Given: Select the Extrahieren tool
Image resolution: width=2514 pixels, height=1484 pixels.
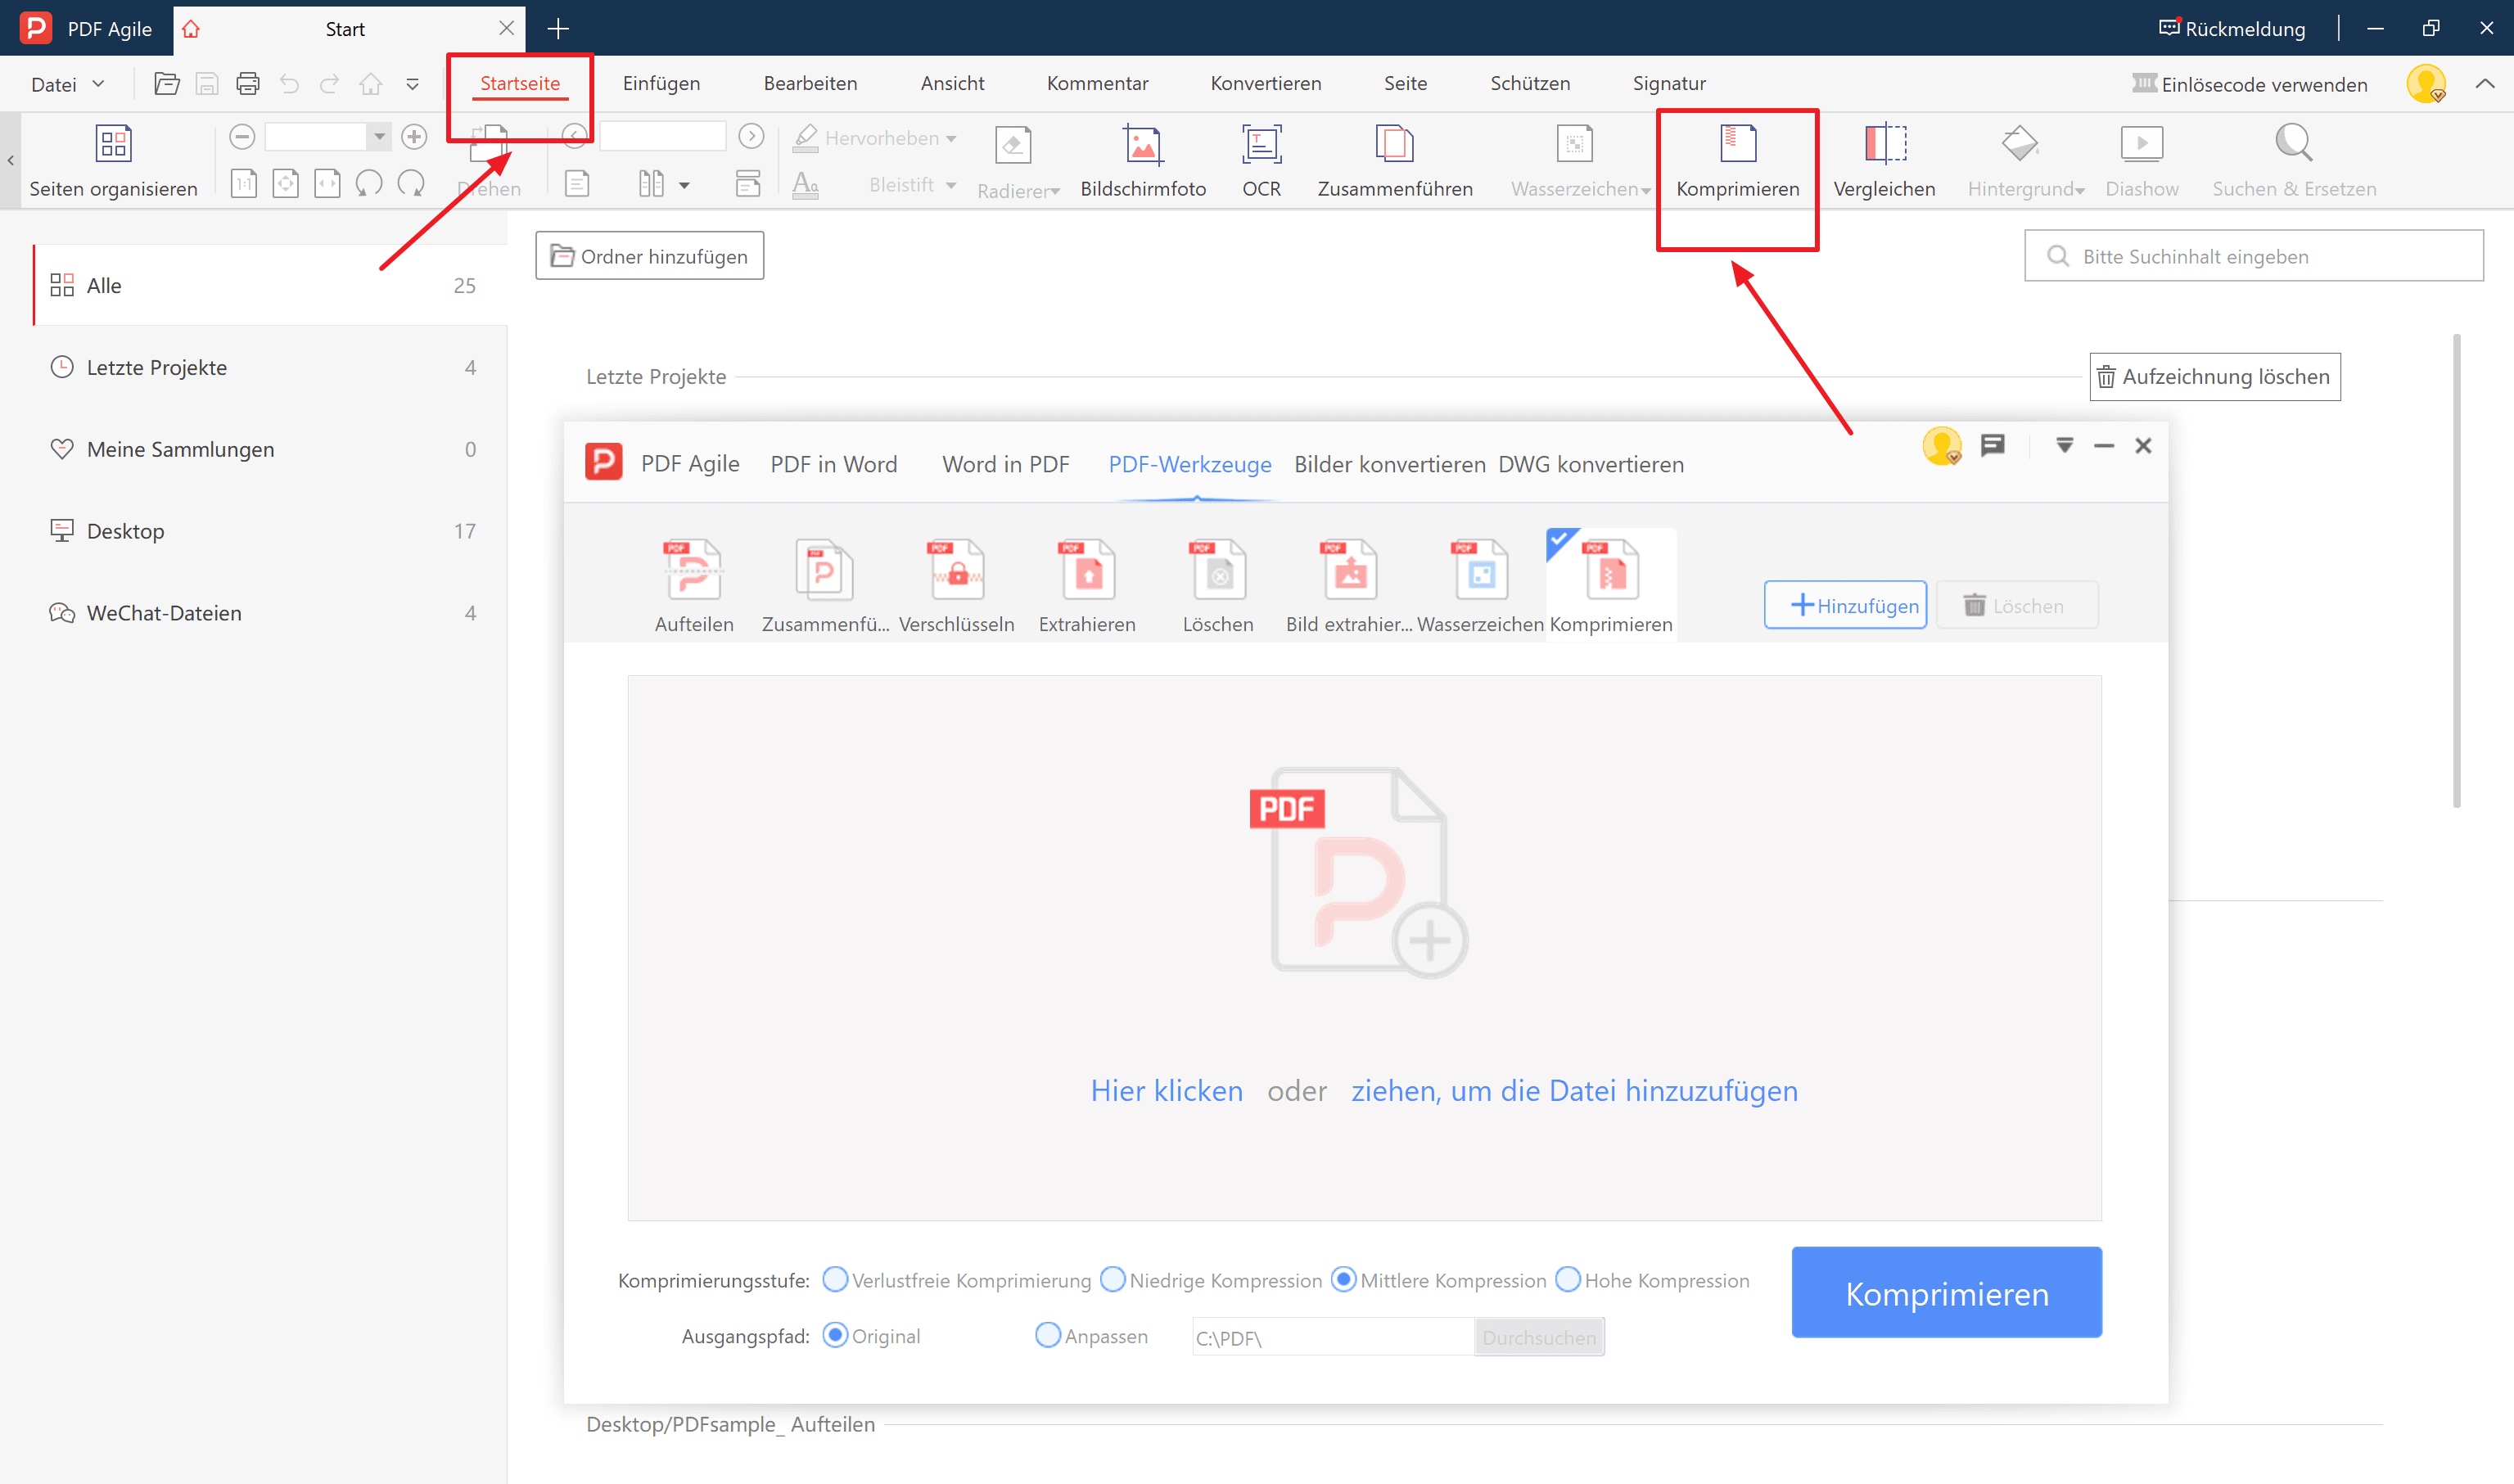Looking at the screenshot, I should (x=1087, y=586).
